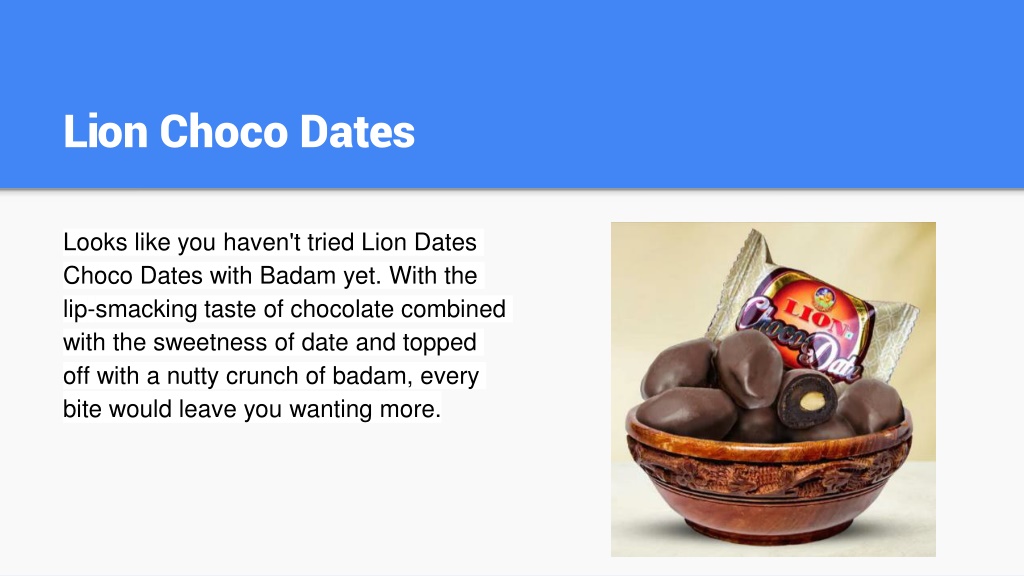The width and height of the screenshot is (1024, 576).
Task: Click the phrase "wanting more." ending the paragraph
Action: pyautogui.click(x=365, y=409)
